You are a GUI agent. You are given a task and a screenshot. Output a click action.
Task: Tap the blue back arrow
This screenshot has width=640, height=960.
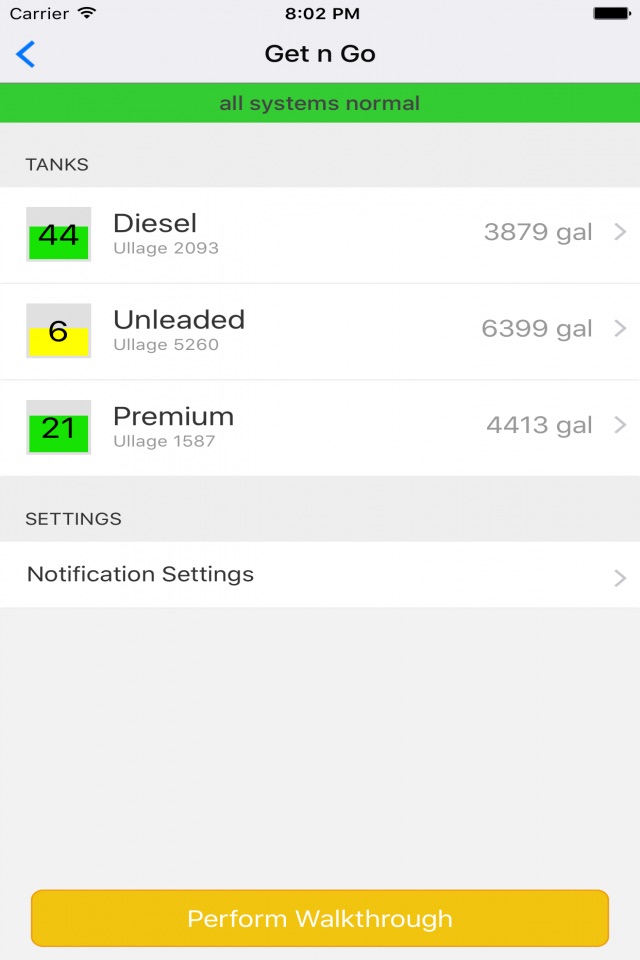click(x=26, y=54)
